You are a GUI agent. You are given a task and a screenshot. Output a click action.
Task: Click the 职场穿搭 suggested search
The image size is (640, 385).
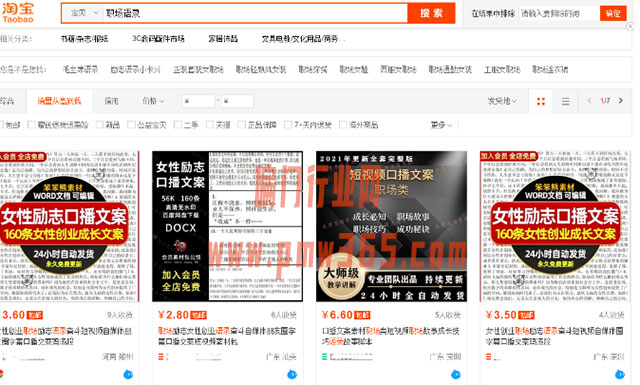click(313, 69)
